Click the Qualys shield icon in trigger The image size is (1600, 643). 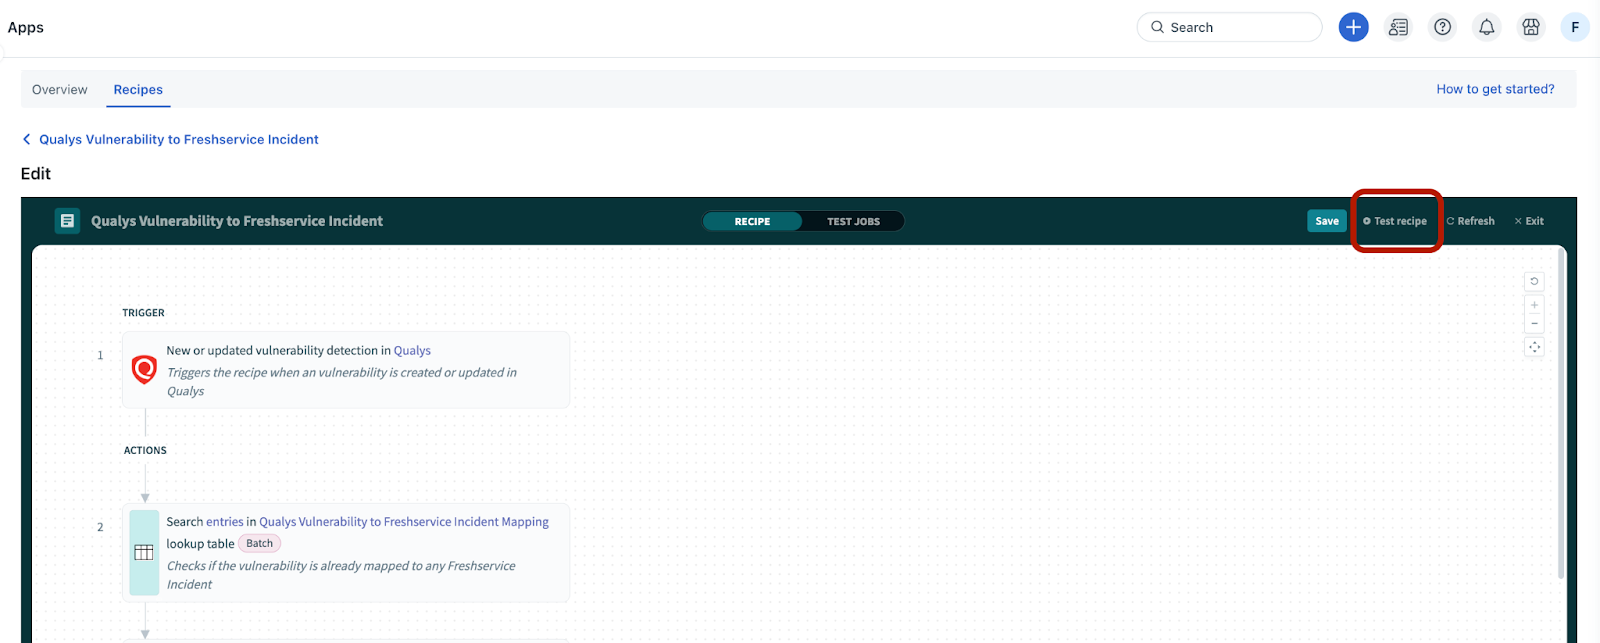click(x=144, y=369)
